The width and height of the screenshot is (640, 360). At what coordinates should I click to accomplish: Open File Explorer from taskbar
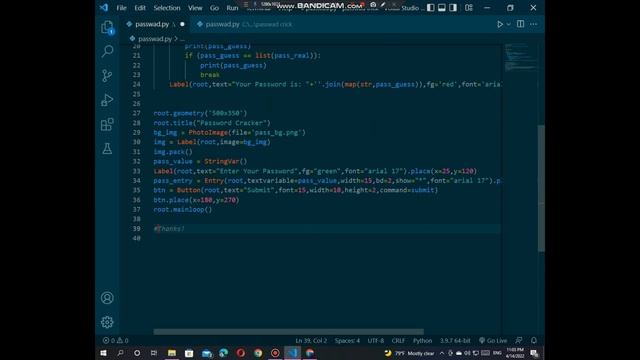[172, 353]
